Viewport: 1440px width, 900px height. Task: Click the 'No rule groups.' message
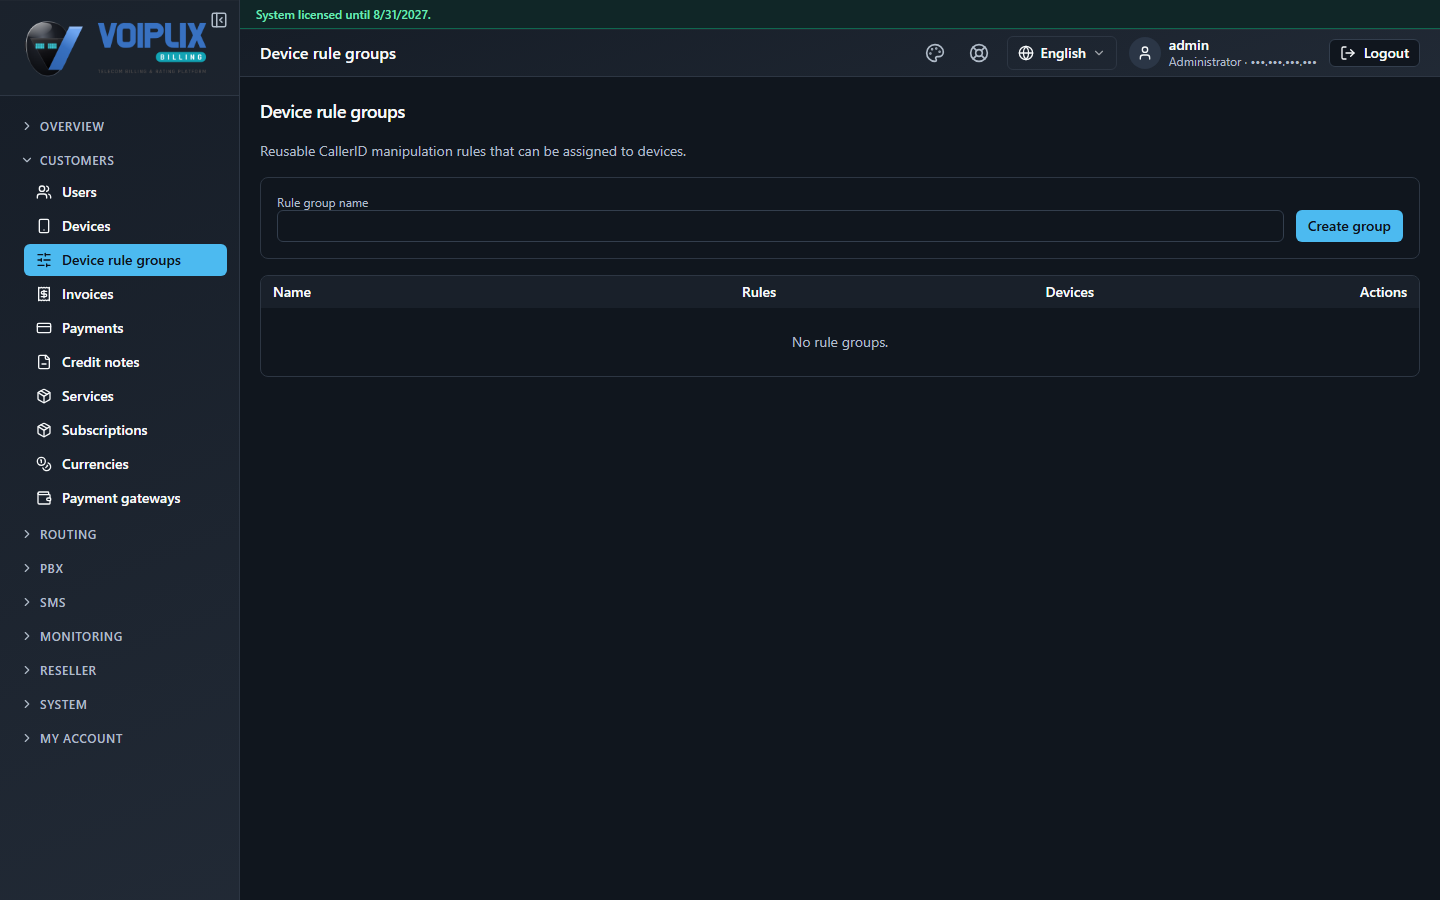(x=840, y=342)
